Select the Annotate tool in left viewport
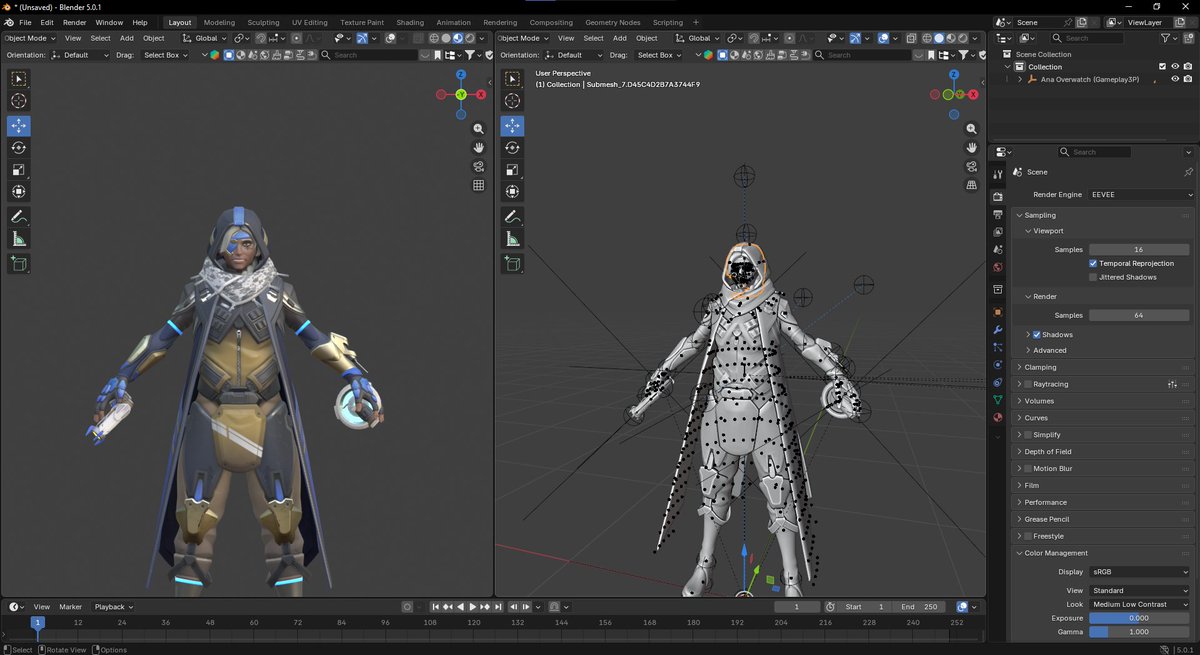The image size is (1200, 655). click(19, 217)
